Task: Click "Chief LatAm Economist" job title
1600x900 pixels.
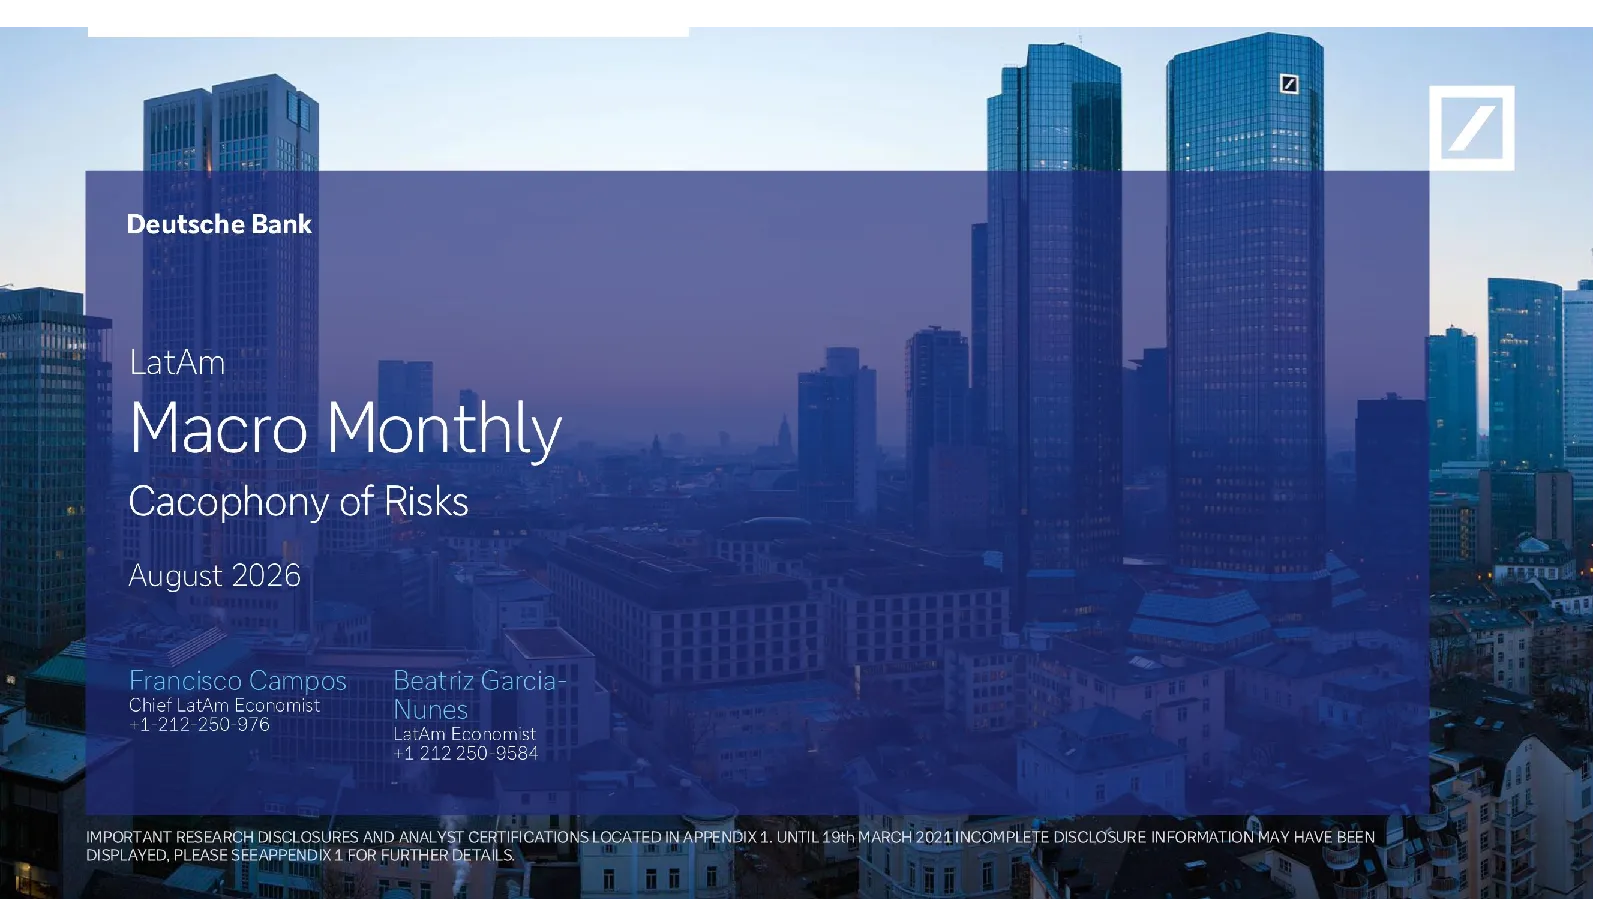Action: (224, 705)
